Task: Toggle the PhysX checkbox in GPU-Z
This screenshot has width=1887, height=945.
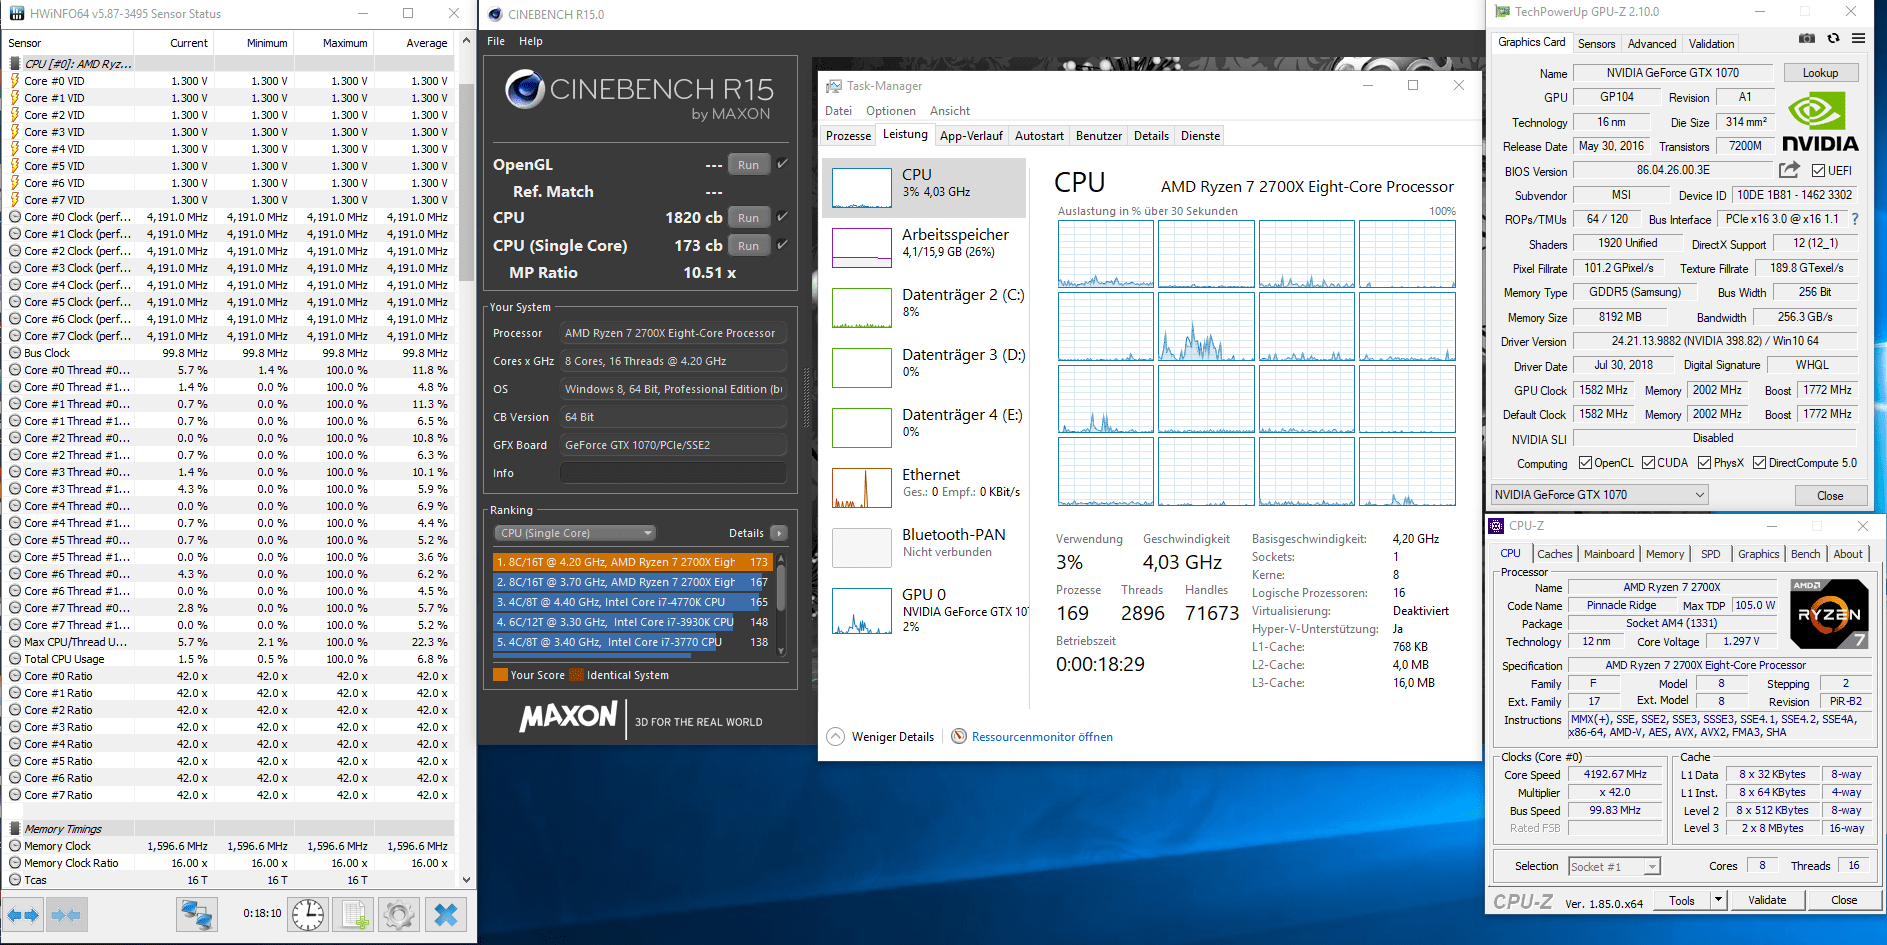Action: [x=1704, y=463]
